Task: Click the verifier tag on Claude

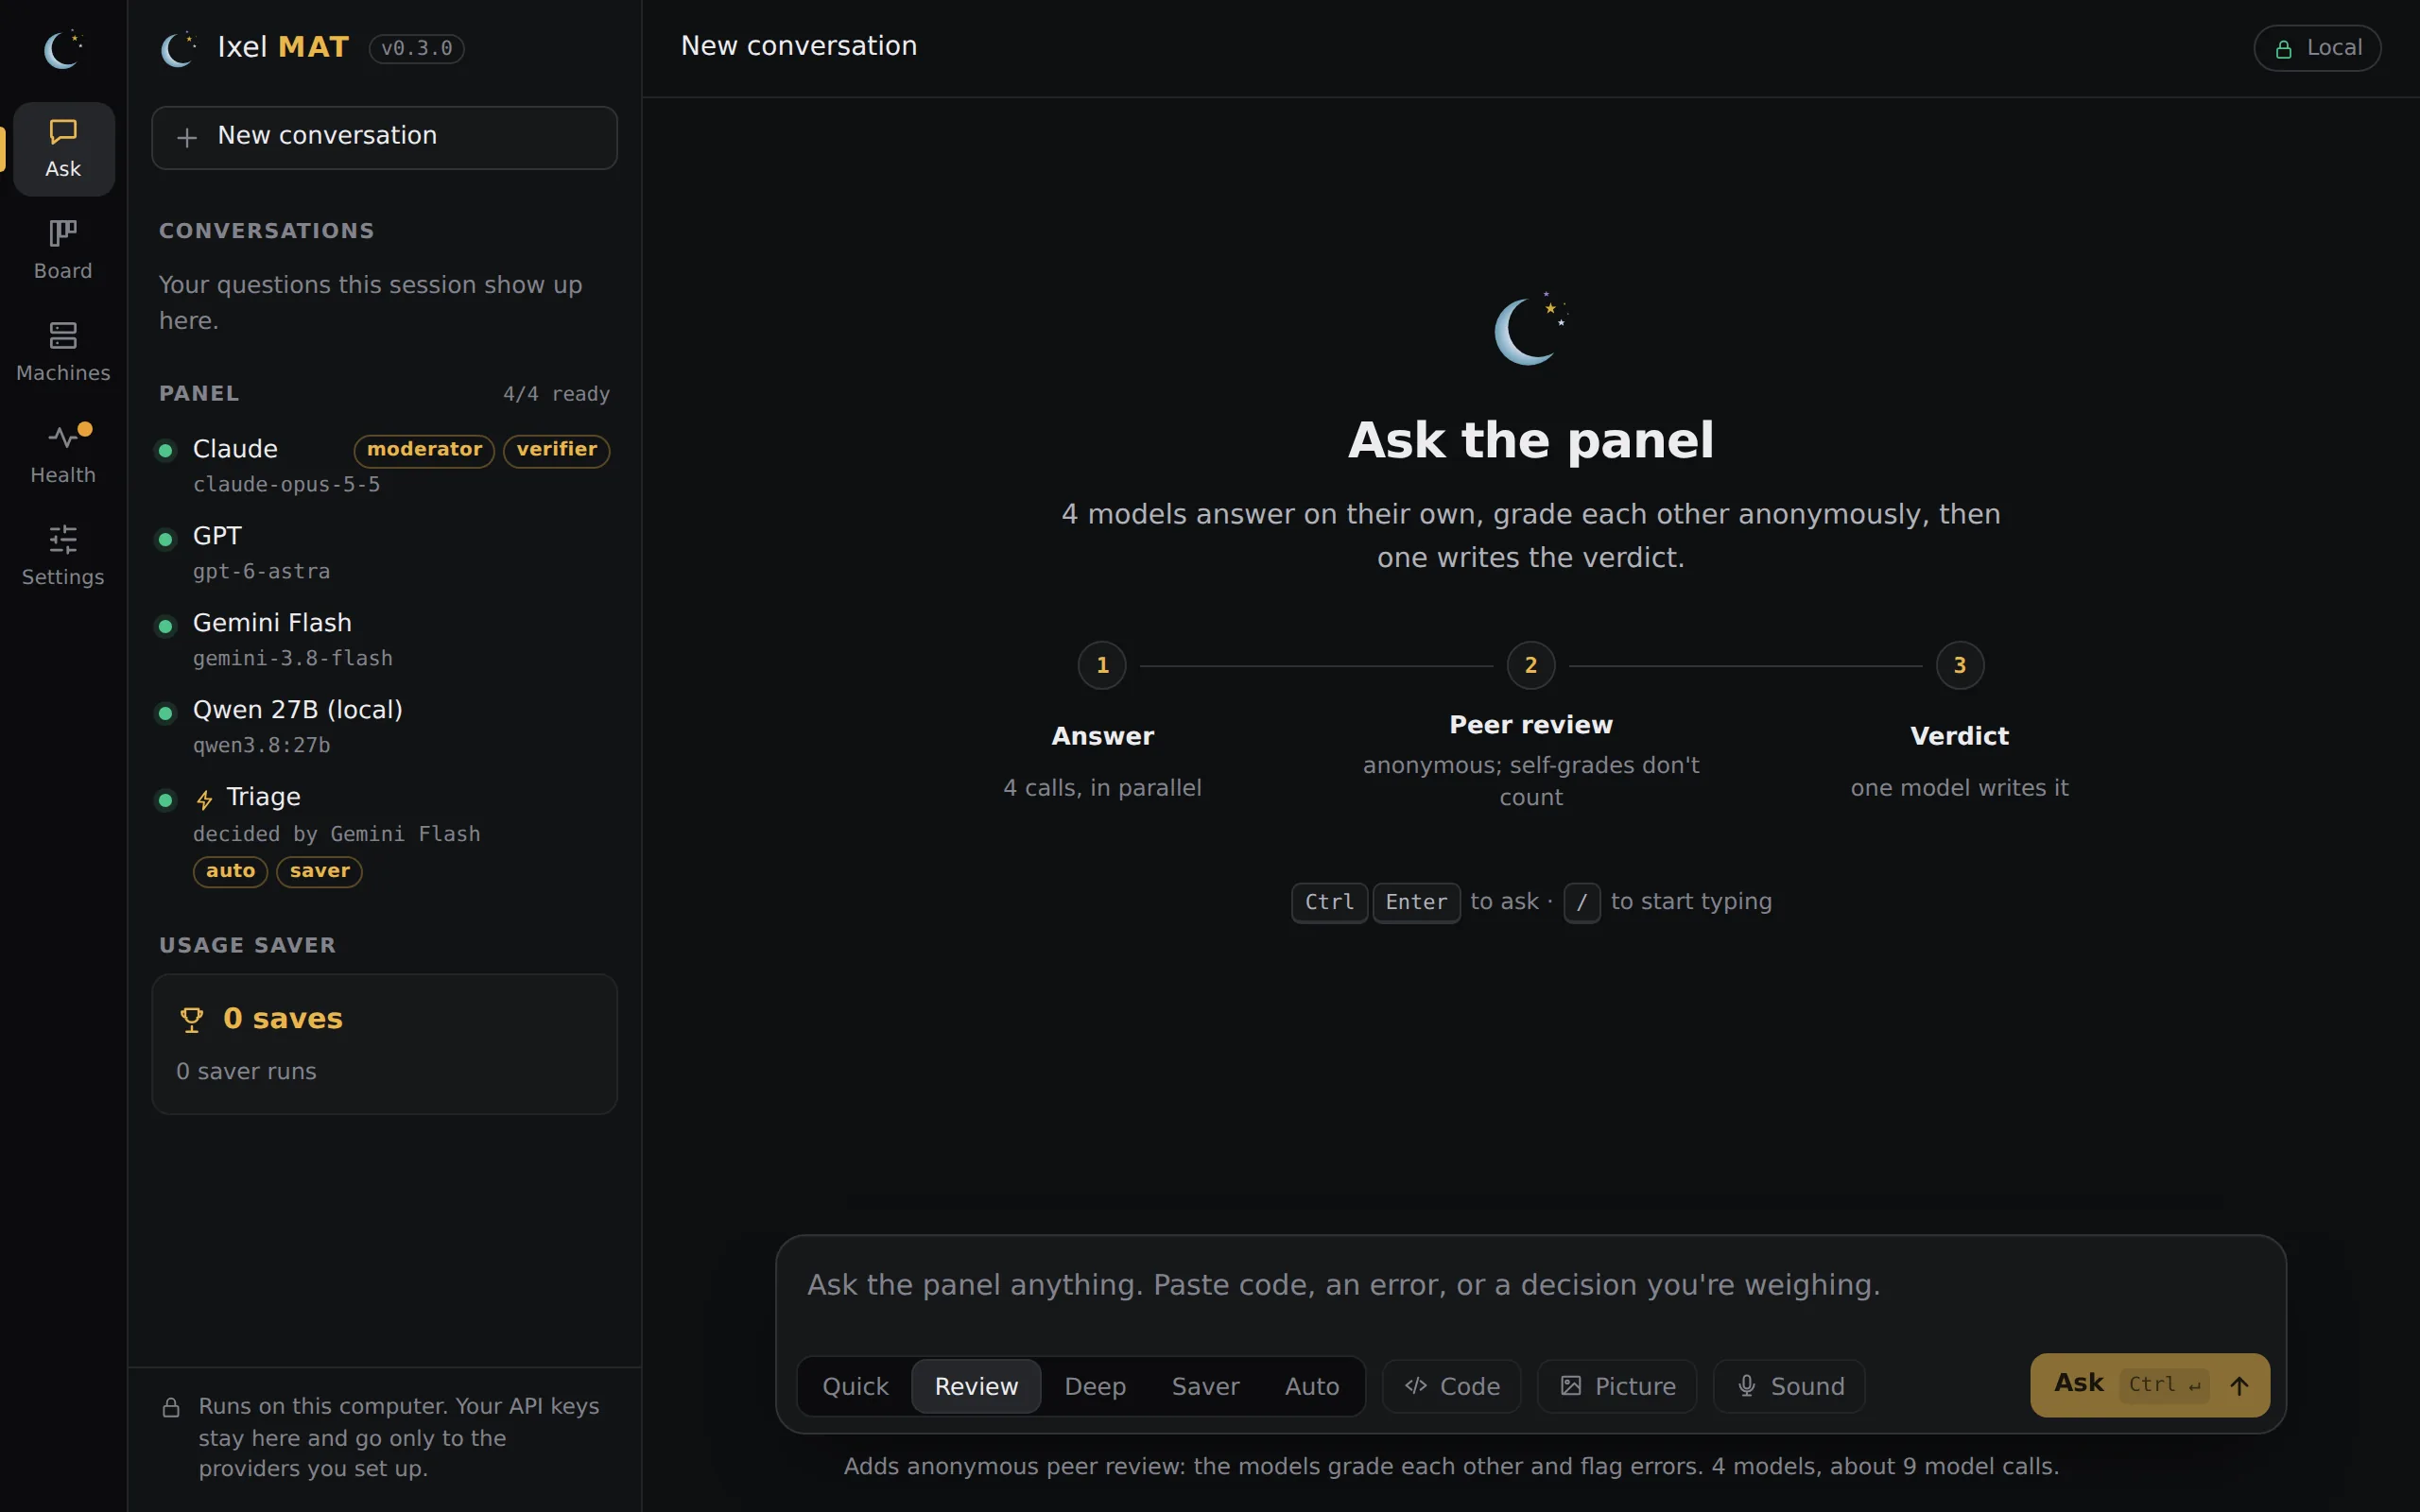Action: coord(557,450)
